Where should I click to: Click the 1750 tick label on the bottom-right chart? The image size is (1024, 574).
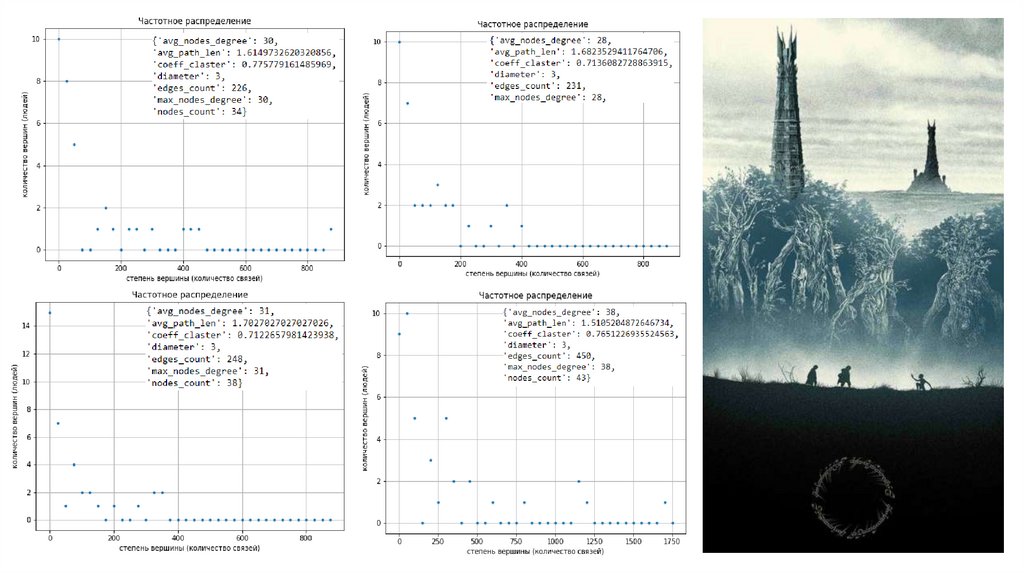pyautogui.click(x=672, y=541)
